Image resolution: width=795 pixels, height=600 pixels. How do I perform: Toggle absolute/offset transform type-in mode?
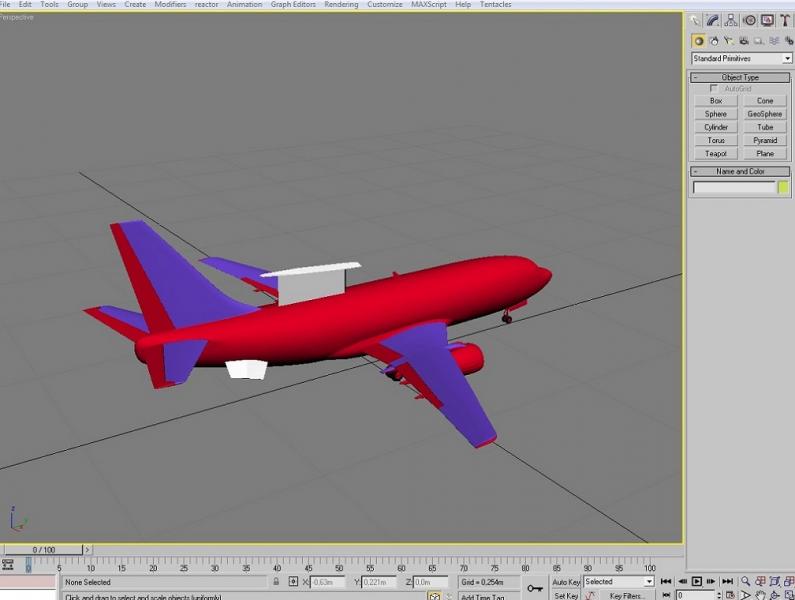click(293, 582)
